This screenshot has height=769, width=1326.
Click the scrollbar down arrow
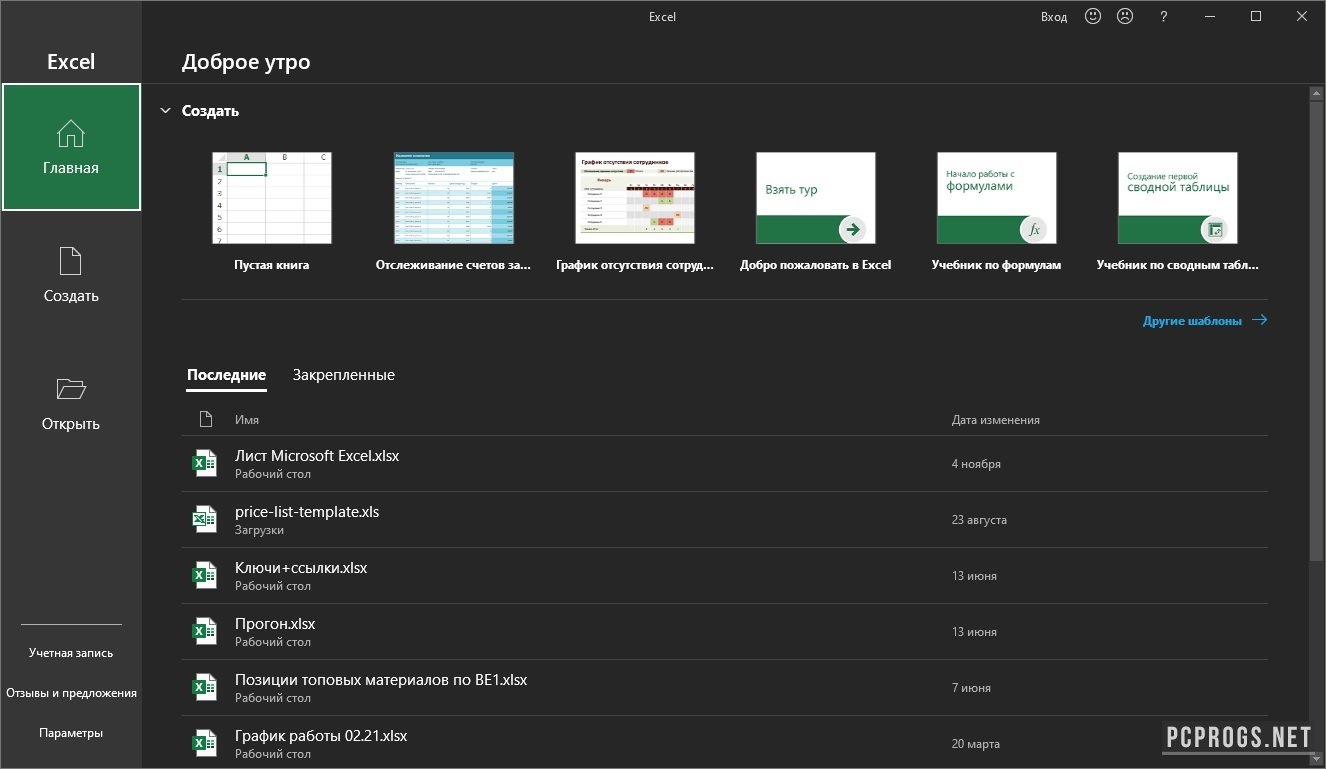pyautogui.click(x=1316, y=761)
